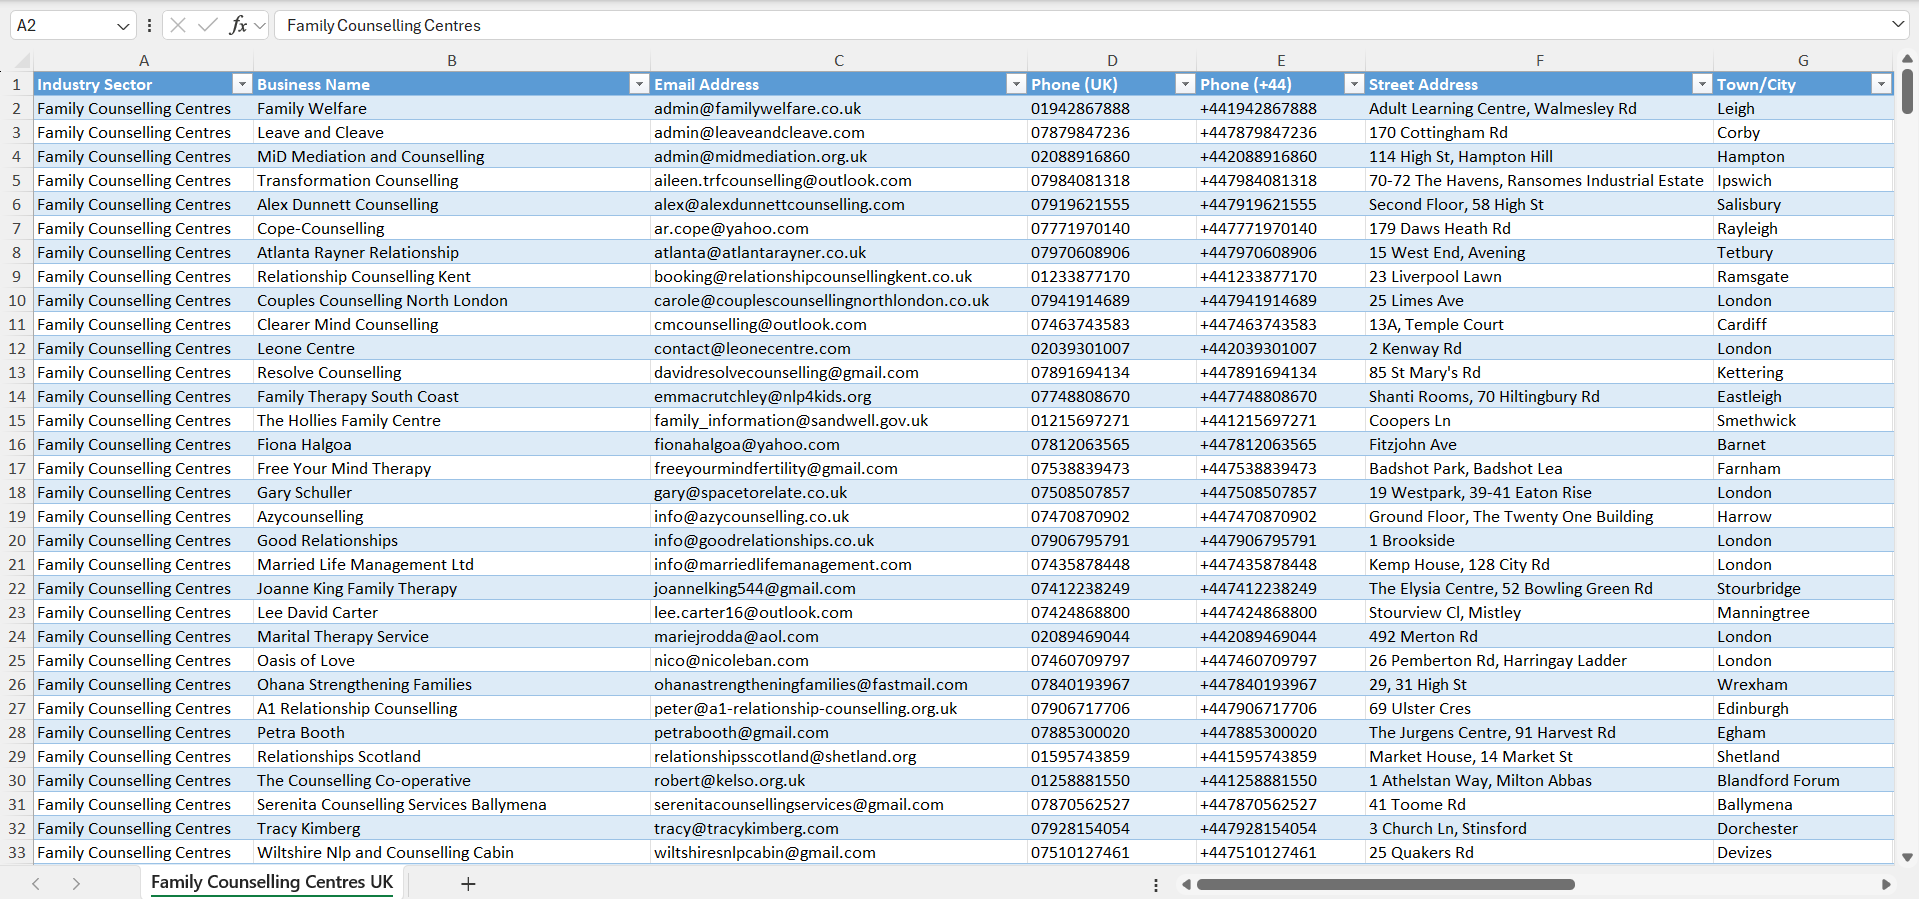Select city cell Eastleigh
The height and width of the screenshot is (899, 1919).
point(1803,396)
